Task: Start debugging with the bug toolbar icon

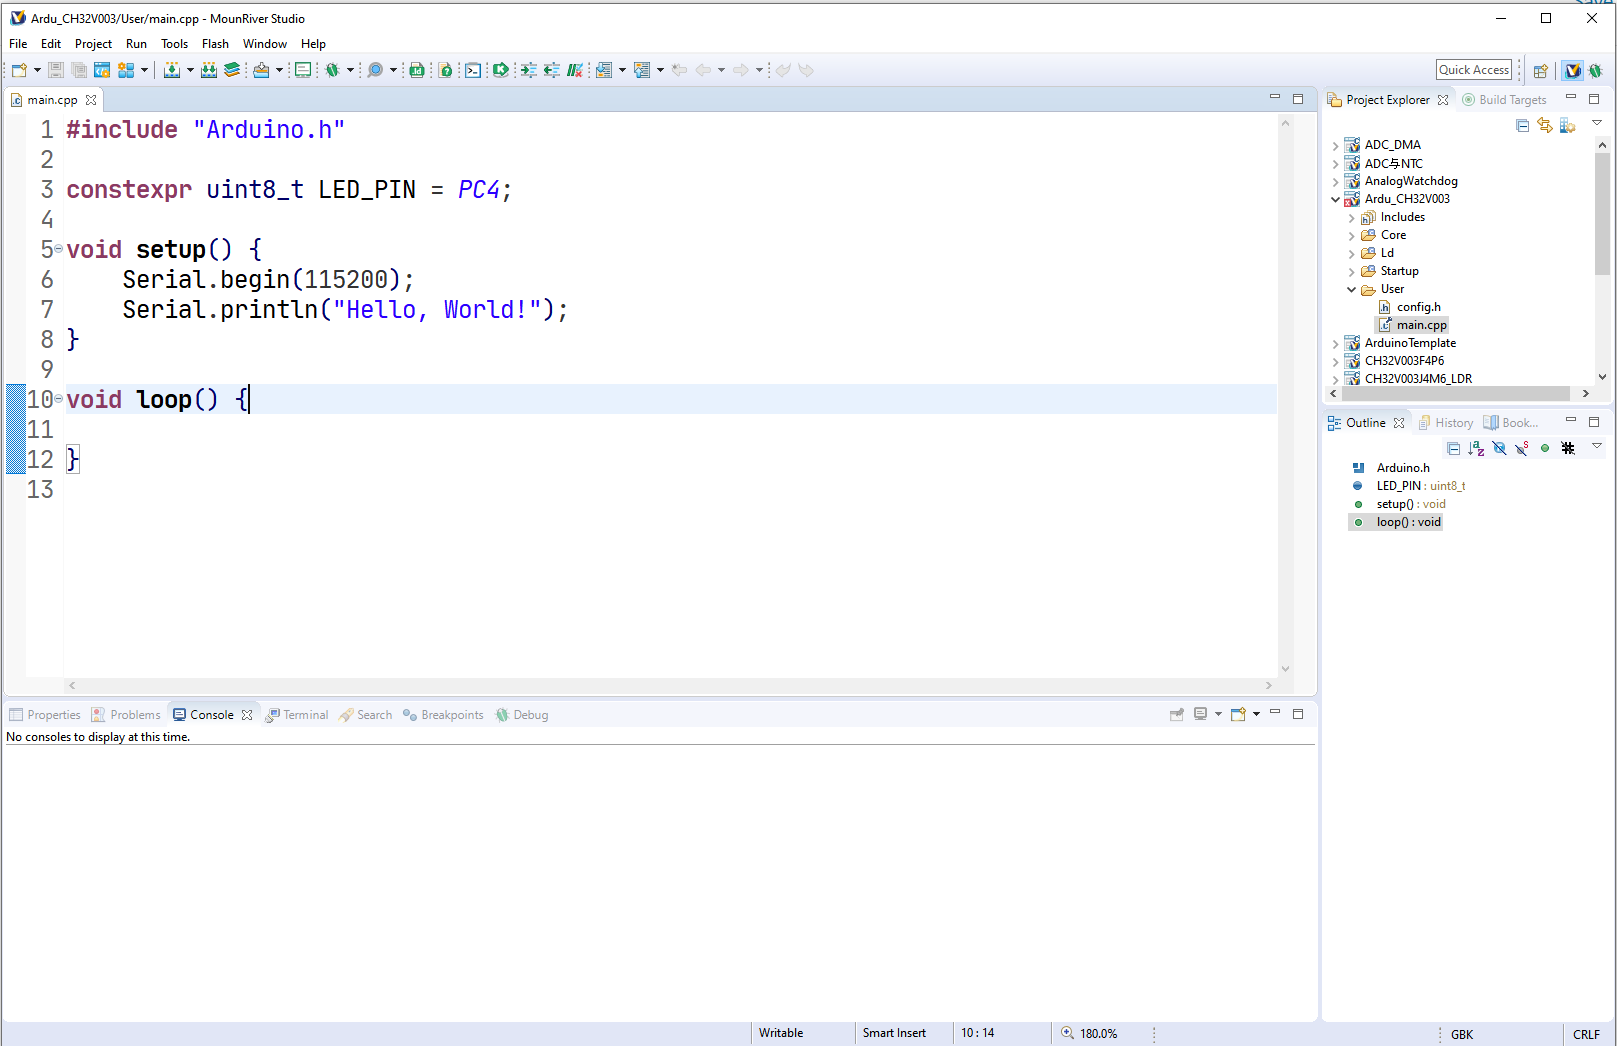Action: [331, 70]
